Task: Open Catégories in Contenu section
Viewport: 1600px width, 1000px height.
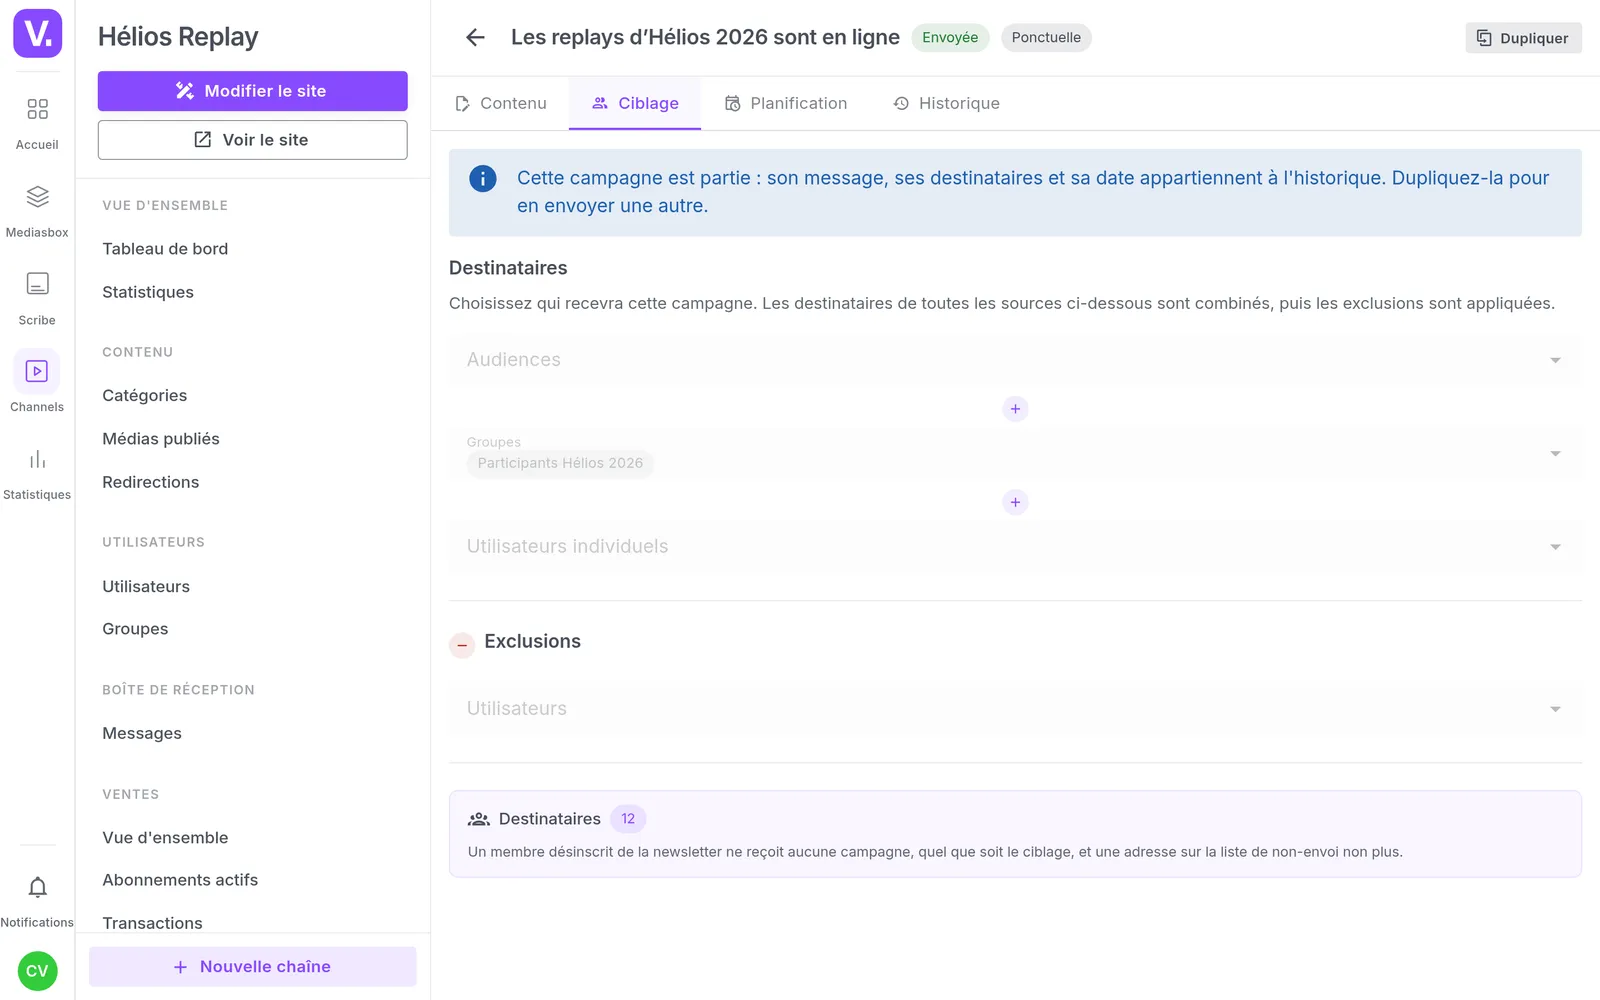Action: coord(145,395)
